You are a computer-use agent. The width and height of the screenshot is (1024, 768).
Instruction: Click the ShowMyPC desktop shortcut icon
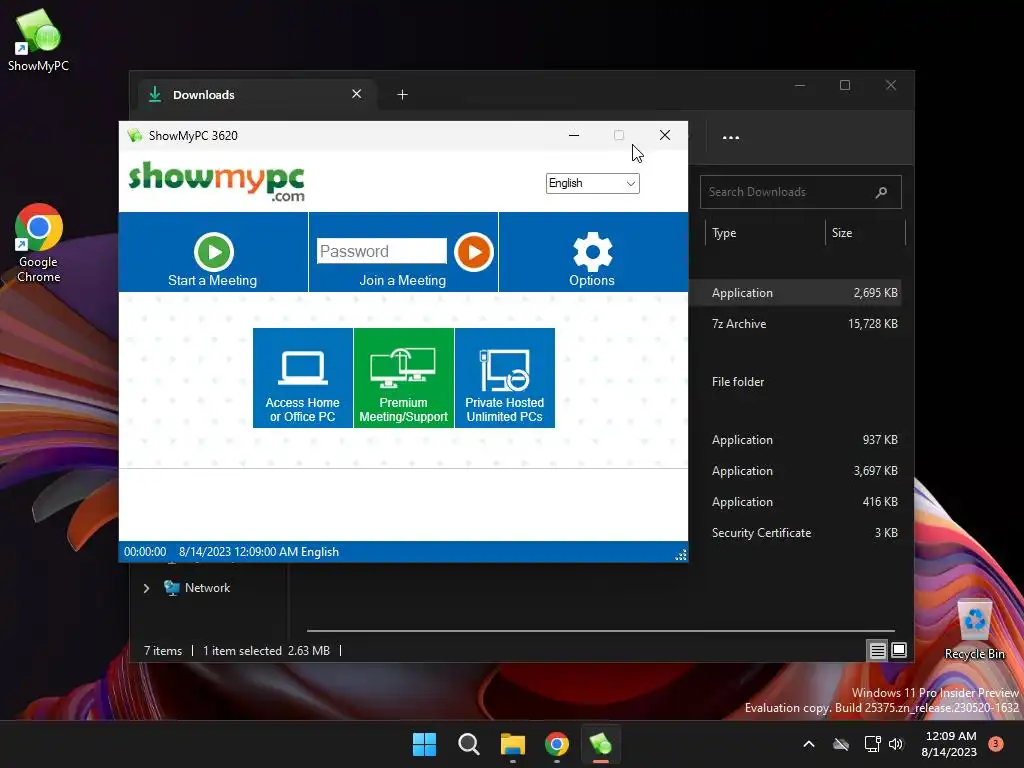(38, 40)
